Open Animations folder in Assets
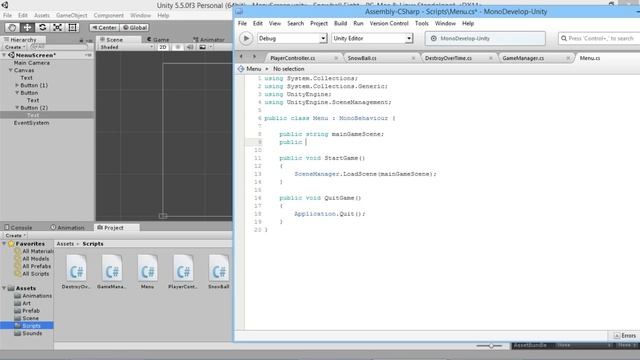Image resolution: width=640 pixels, height=360 pixels. [x=33, y=296]
